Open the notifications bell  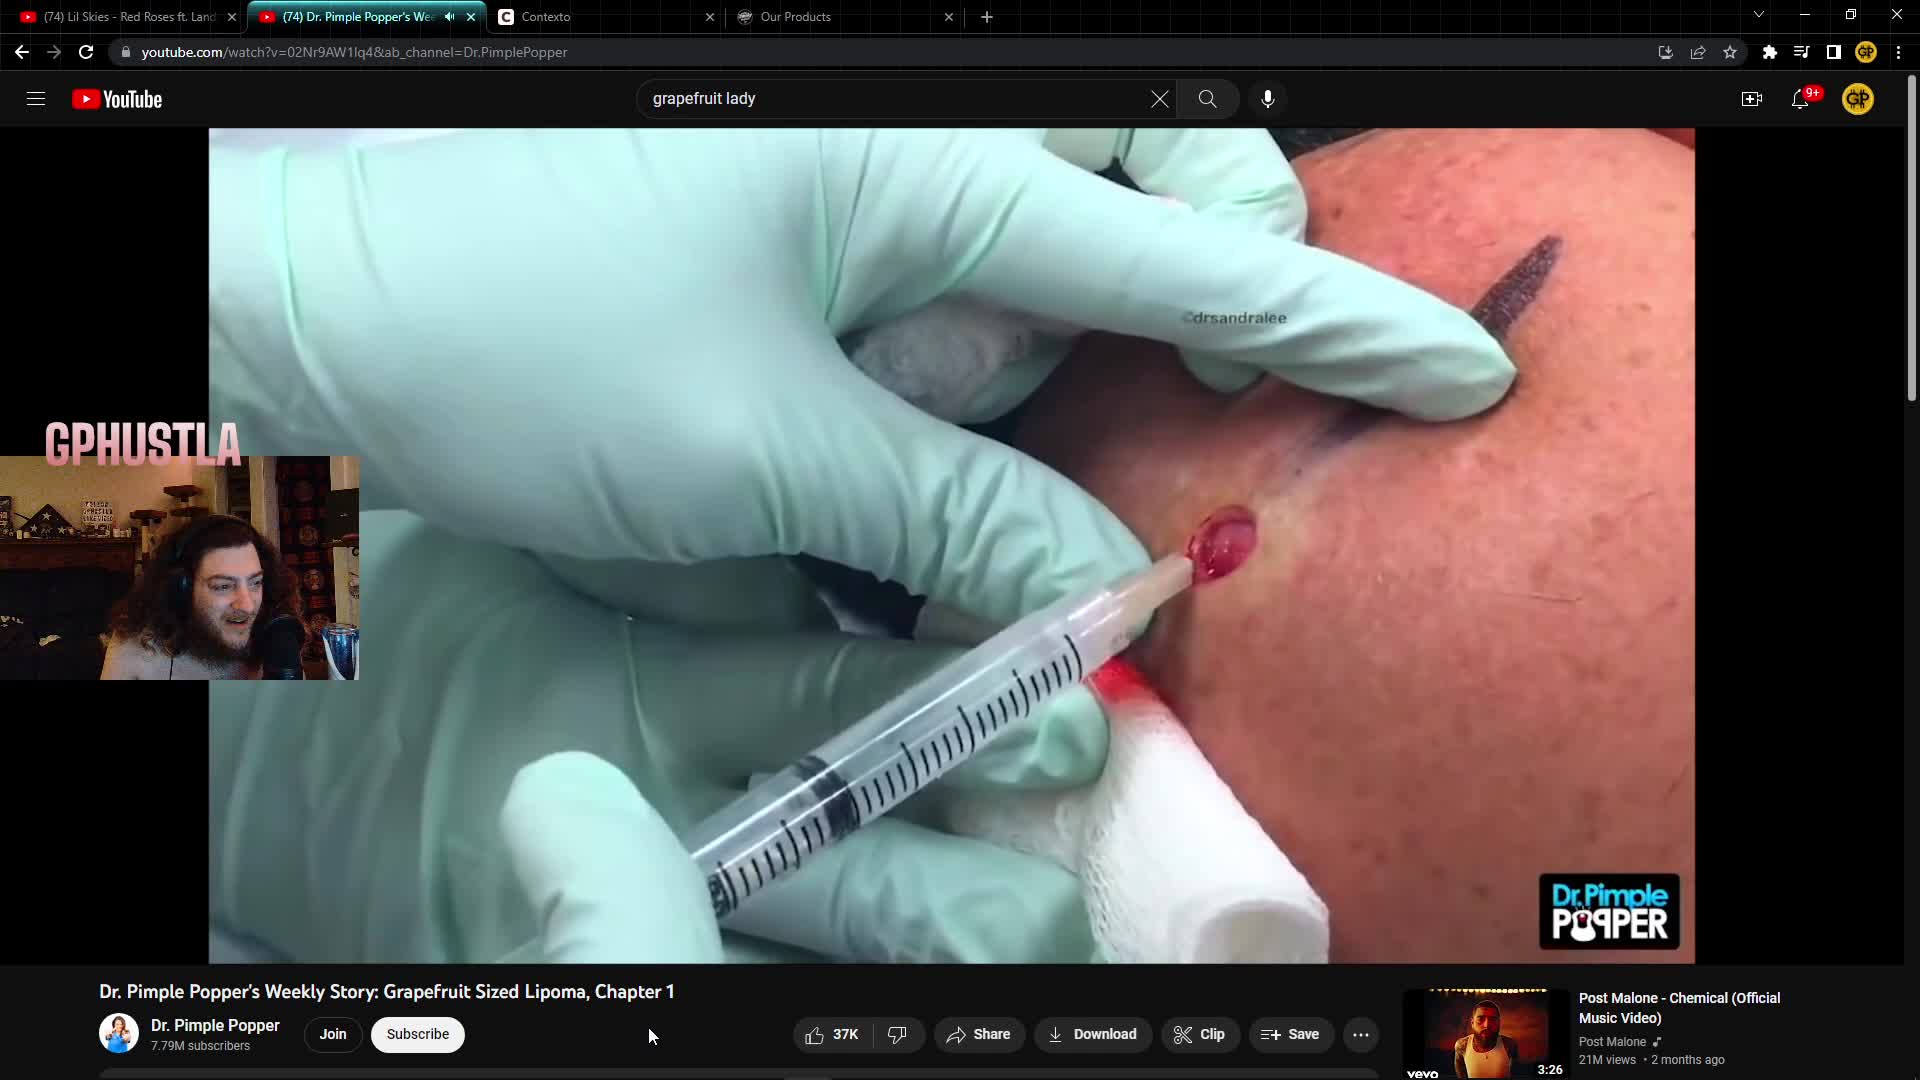pos(1800,99)
